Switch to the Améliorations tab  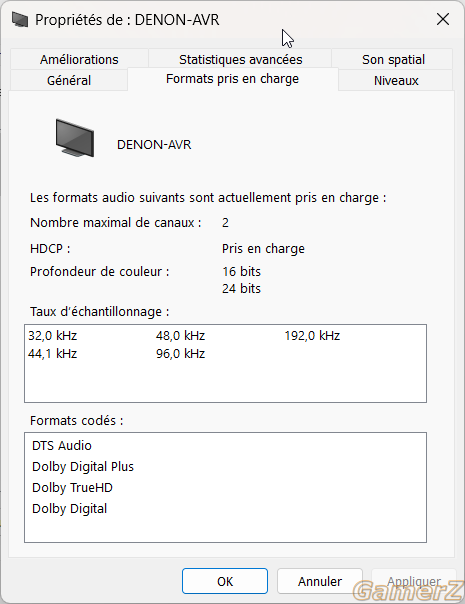[x=79, y=59]
